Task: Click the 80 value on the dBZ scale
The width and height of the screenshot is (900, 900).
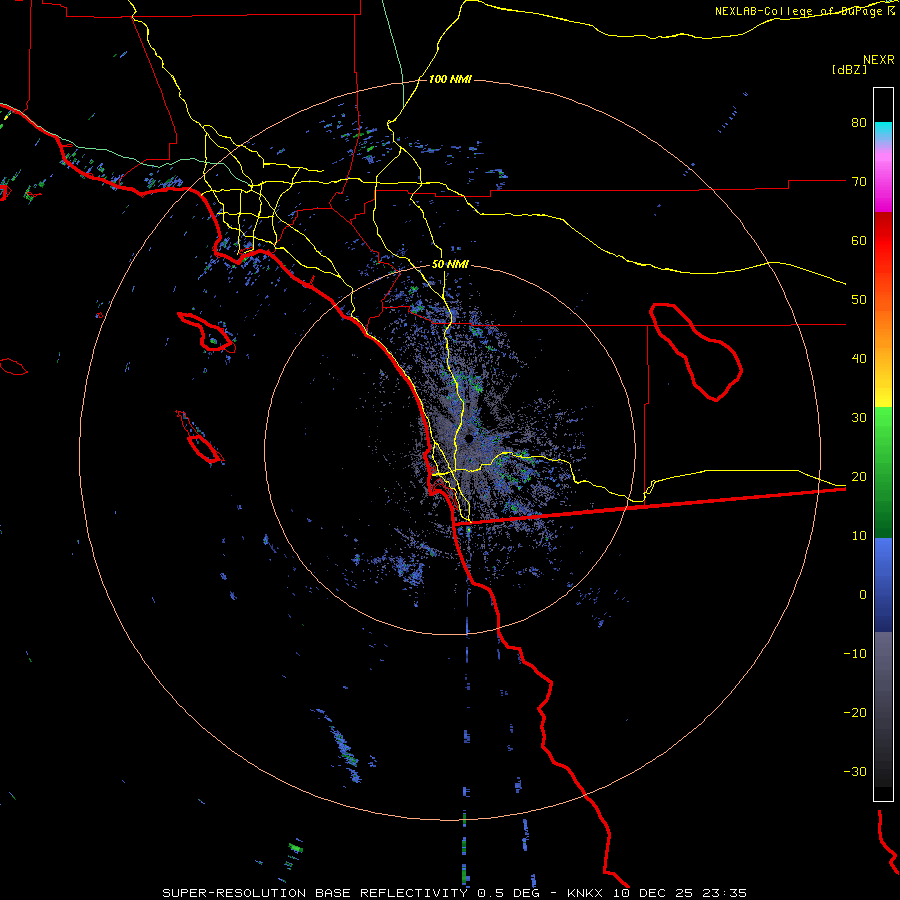Action: pyautogui.click(x=859, y=123)
